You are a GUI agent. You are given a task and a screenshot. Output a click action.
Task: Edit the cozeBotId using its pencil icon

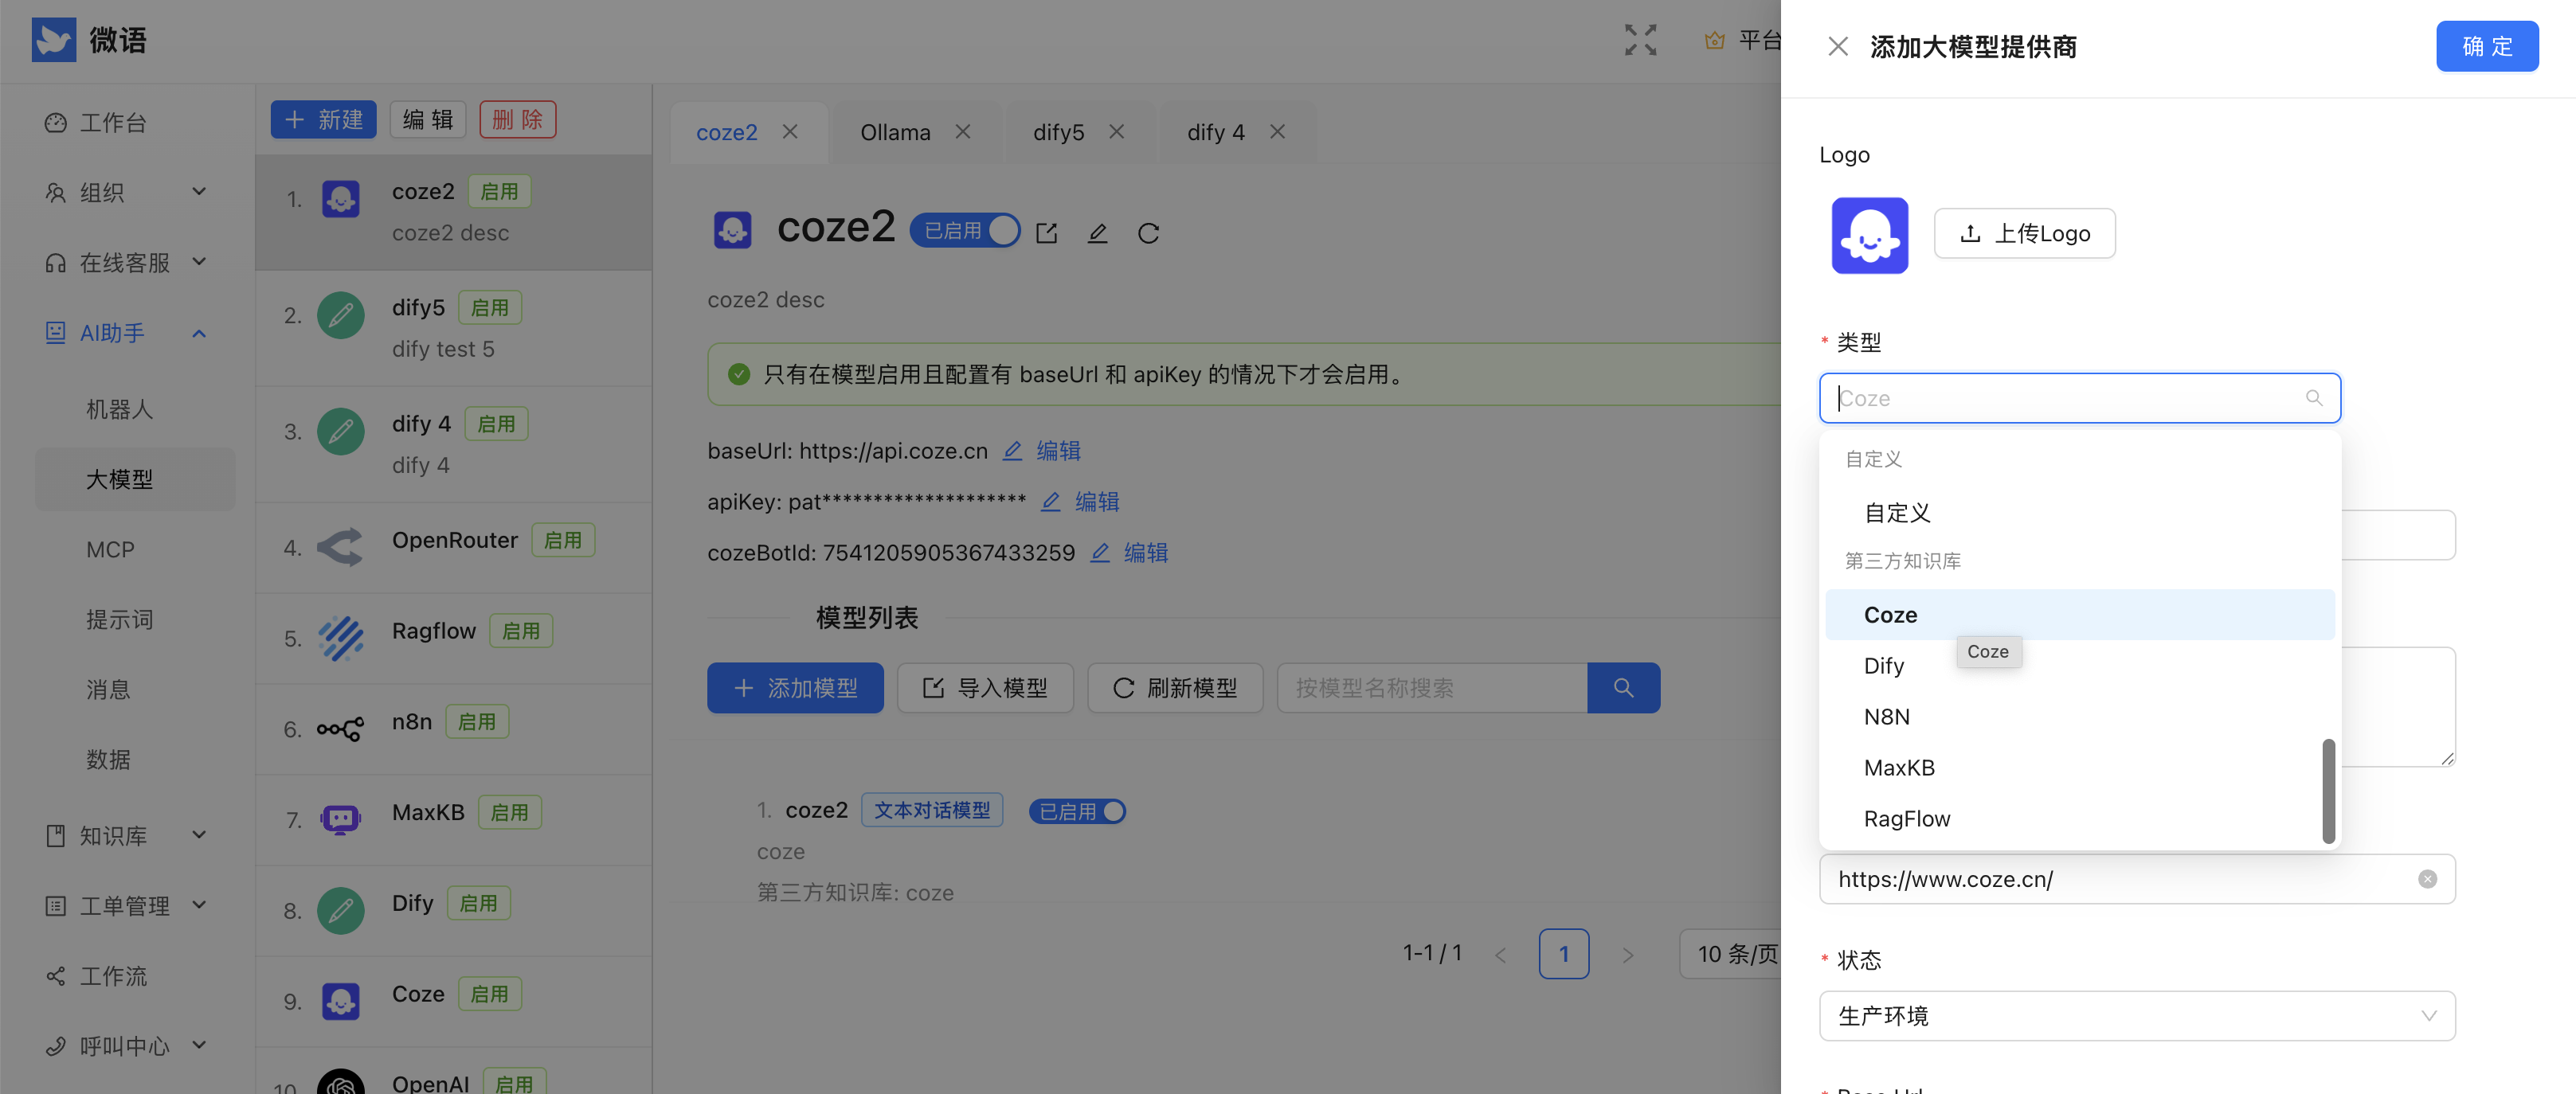[1100, 552]
